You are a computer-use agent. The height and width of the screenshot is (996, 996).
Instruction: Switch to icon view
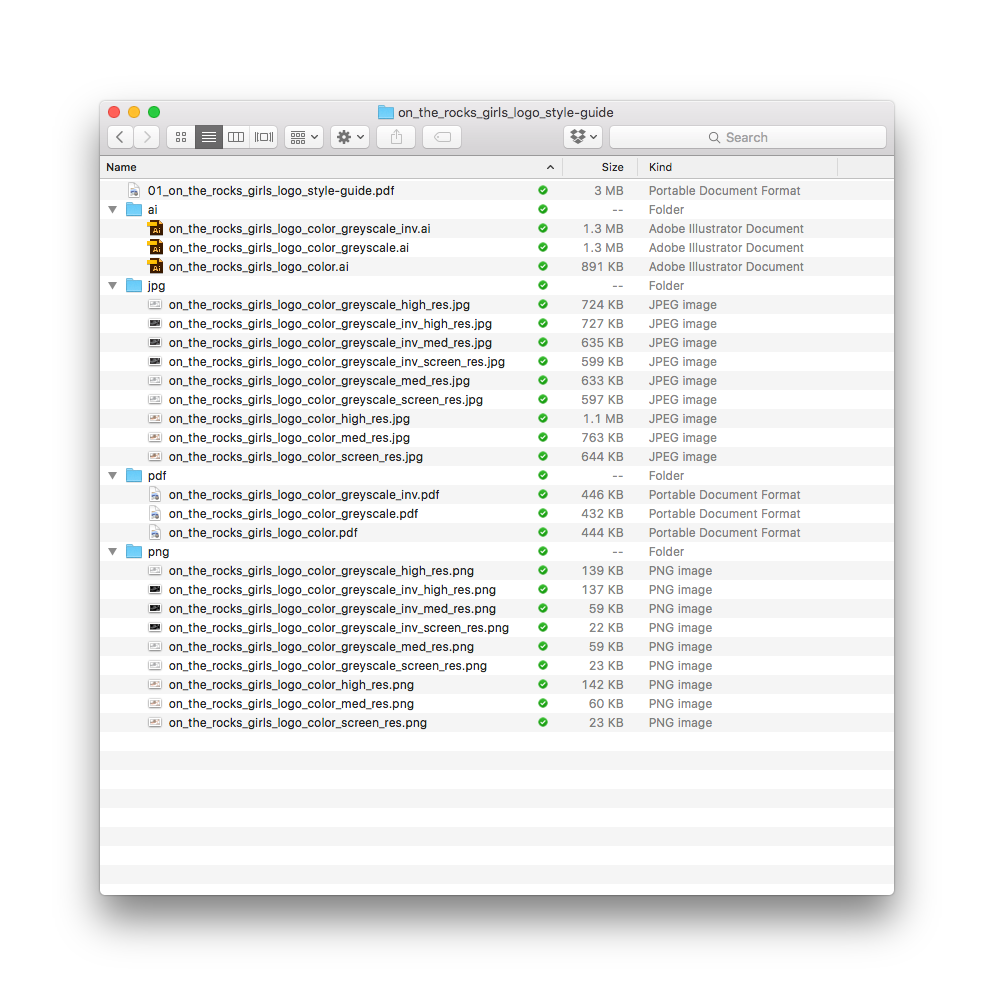[181, 137]
